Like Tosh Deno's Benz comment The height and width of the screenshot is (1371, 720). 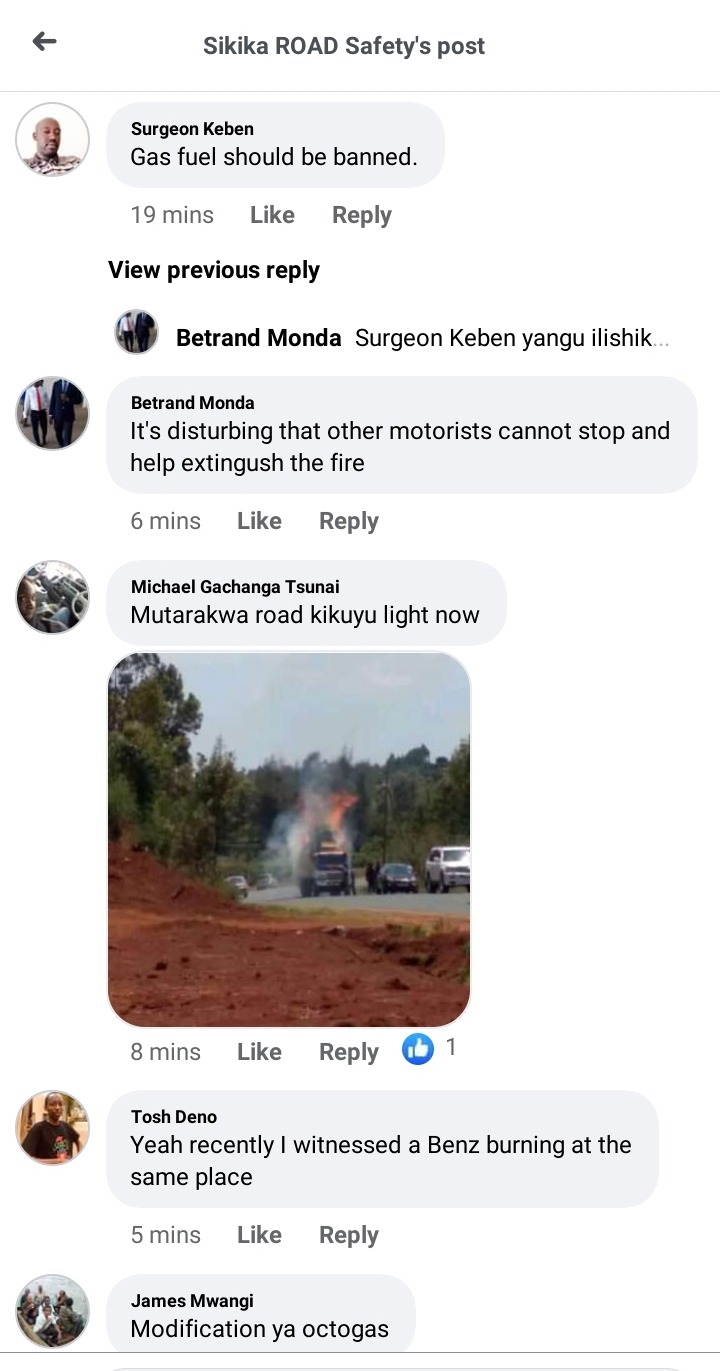coord(259,1235)
